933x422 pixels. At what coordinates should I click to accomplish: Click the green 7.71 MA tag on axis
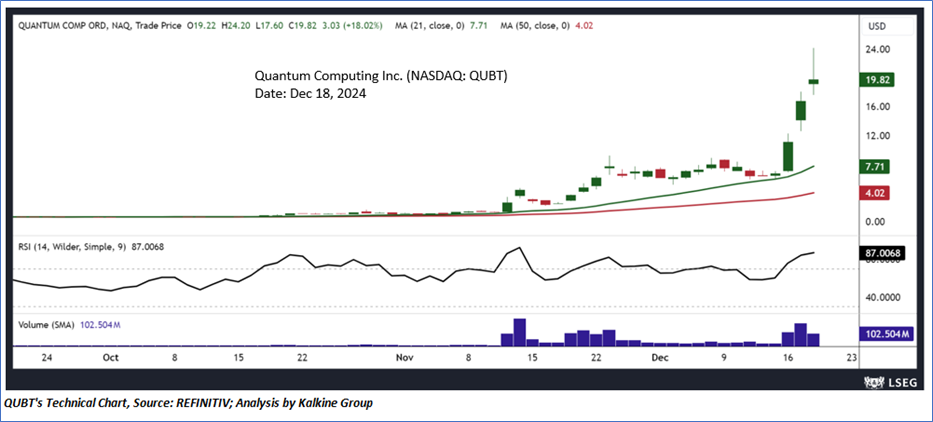tap(874, 168)
